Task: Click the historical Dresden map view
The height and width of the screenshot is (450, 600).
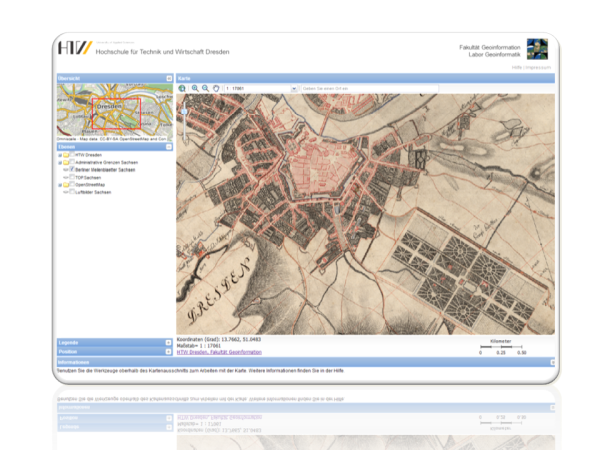Action: click(365, 214)
